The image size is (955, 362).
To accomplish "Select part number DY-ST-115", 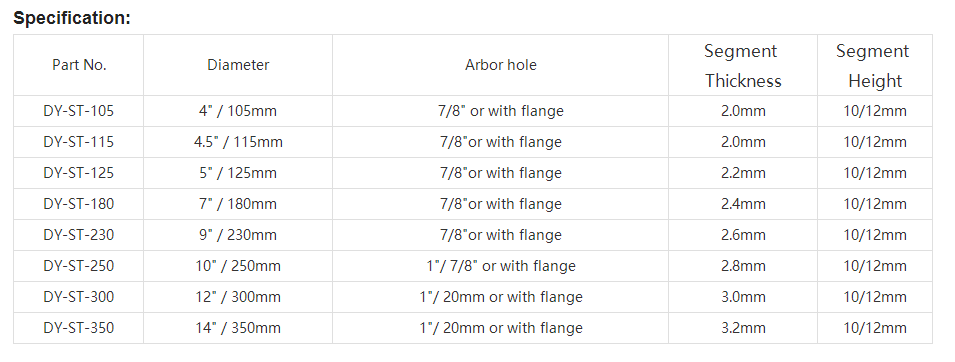I will tap(79, 142).
